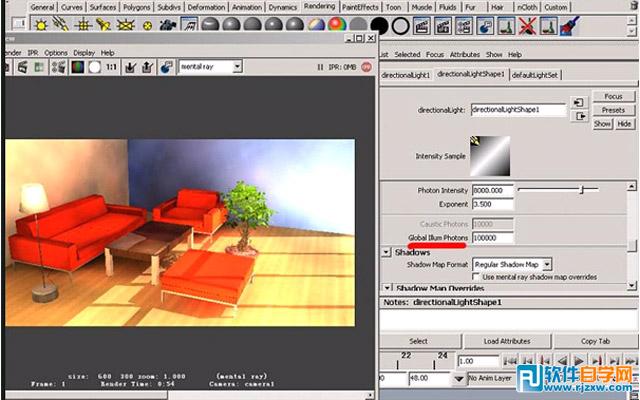Click the 1:1 real size icon

[x=111, y=67]
